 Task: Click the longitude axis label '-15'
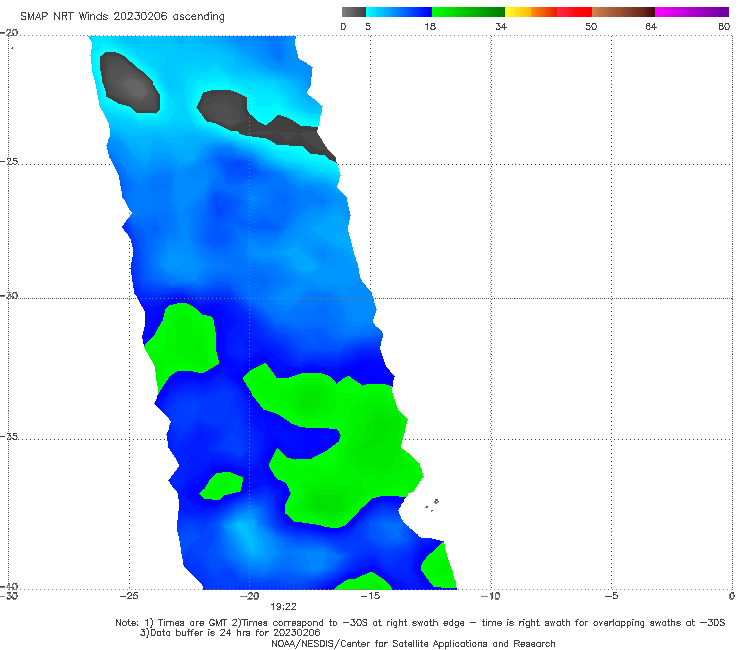point(370,596)
